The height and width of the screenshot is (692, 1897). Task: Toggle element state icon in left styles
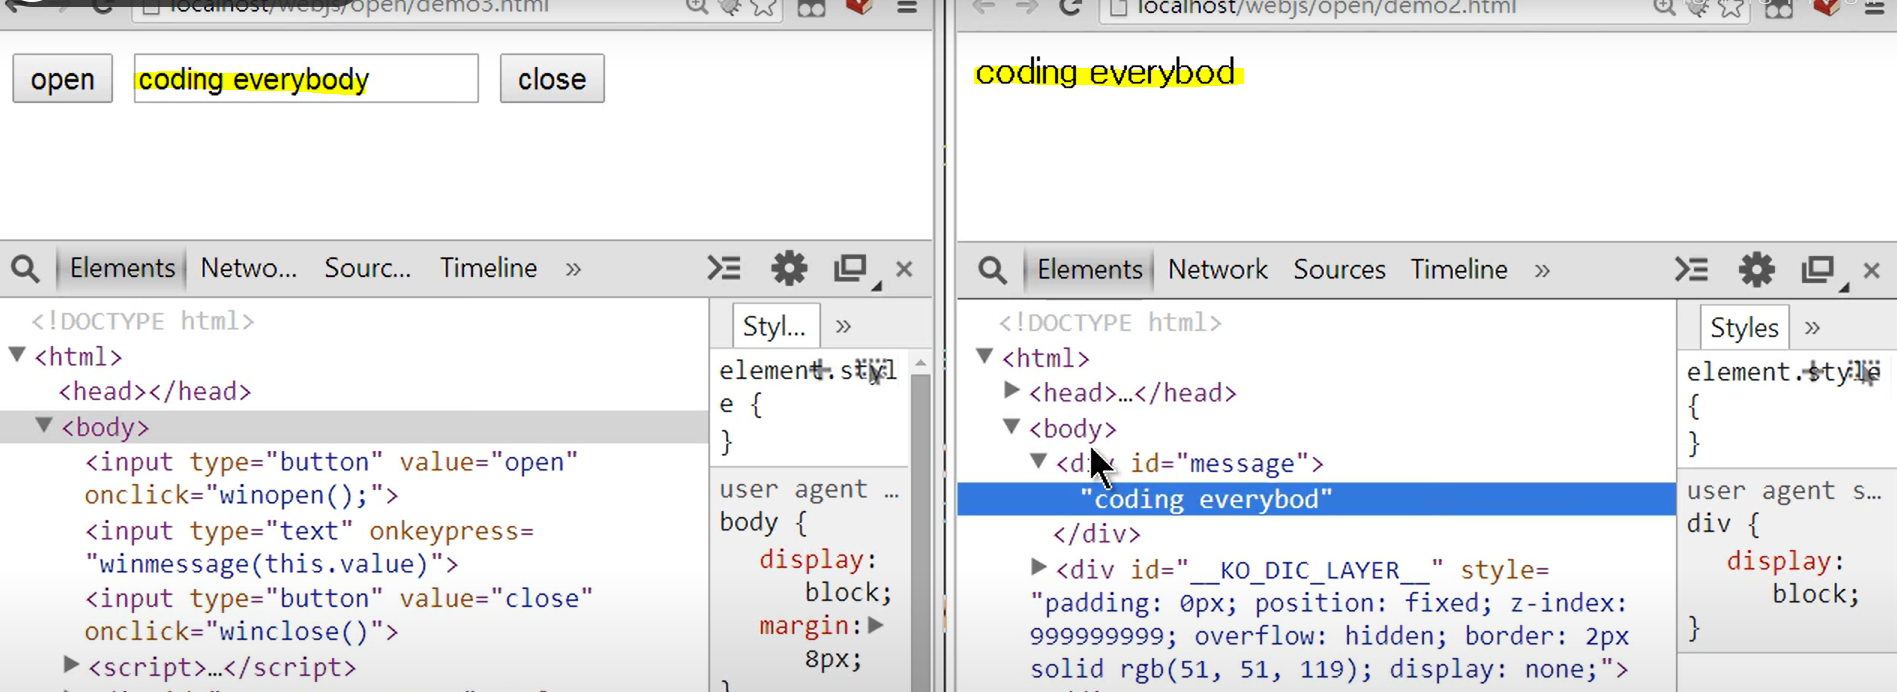click(873, 371)
